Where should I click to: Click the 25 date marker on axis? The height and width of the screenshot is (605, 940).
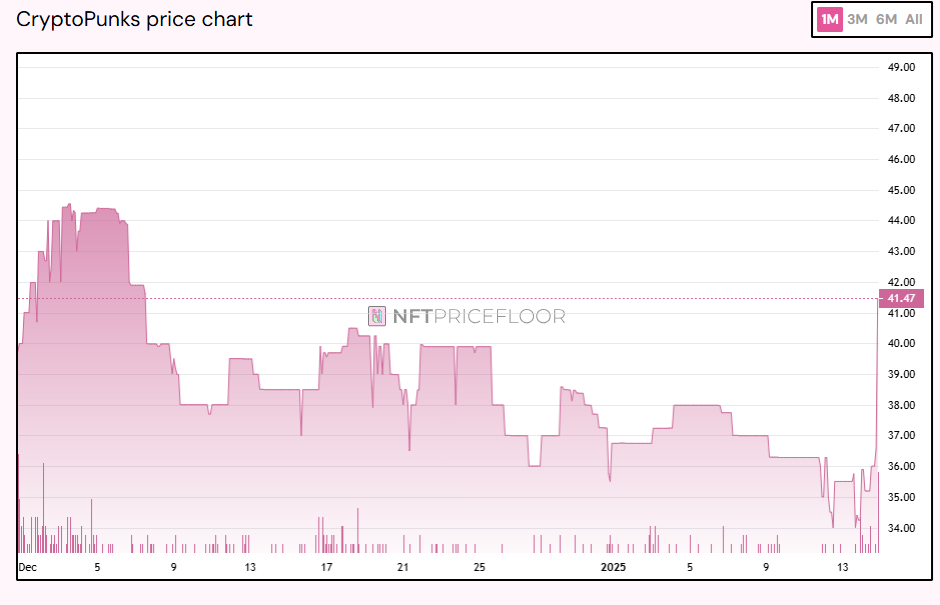[479, 567]
